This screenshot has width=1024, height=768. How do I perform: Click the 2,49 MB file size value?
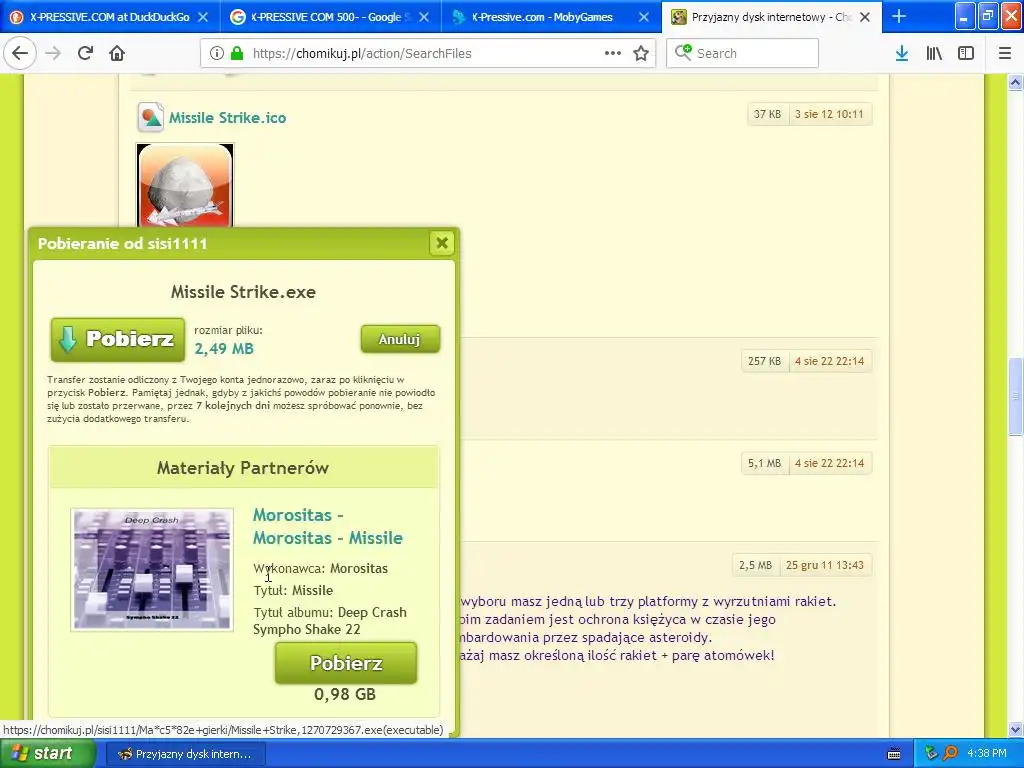point(224,349)
